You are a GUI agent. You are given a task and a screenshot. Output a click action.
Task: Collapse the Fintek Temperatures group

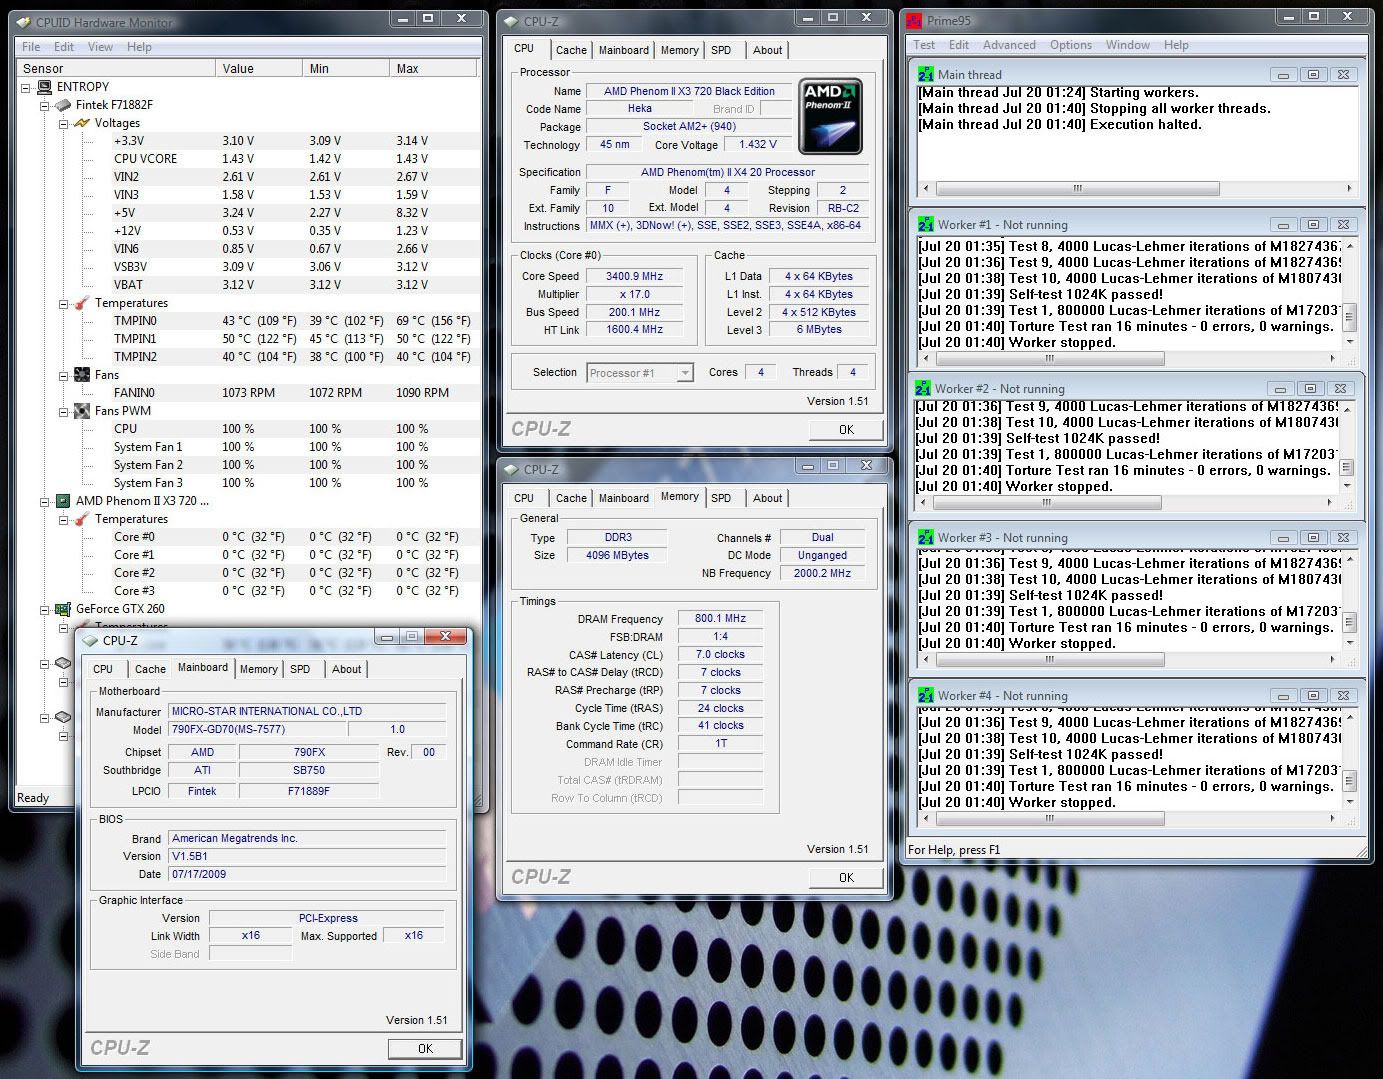coord(63,303)
